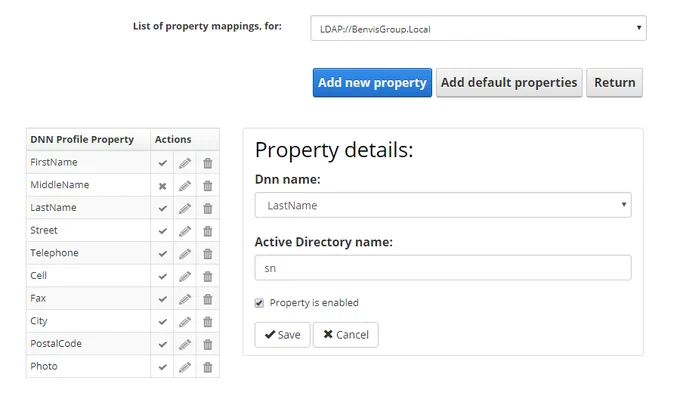
Task: Edit the City property mapping
Action: coord(185,322)
